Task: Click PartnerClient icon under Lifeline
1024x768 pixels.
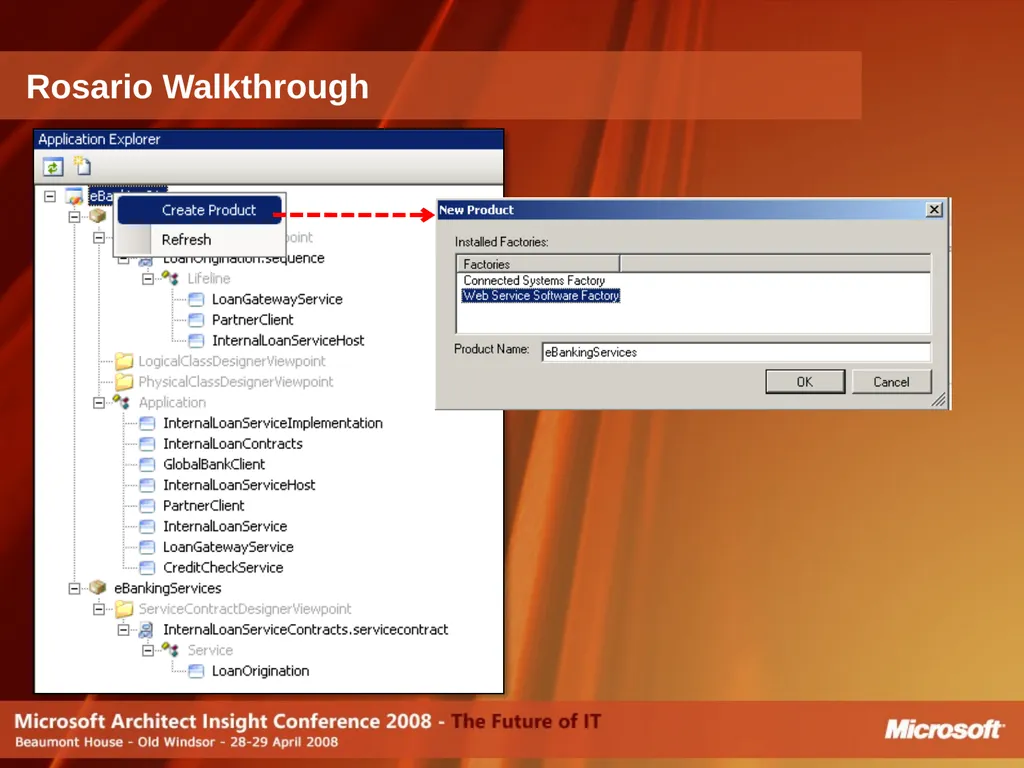Action: coord(196,320)
